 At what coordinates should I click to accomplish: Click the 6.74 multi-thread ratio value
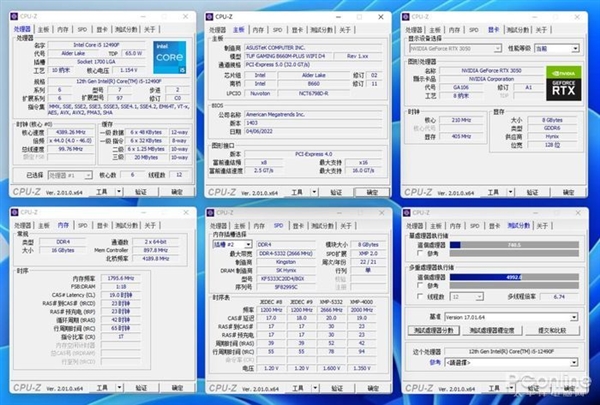click(559, 297)
